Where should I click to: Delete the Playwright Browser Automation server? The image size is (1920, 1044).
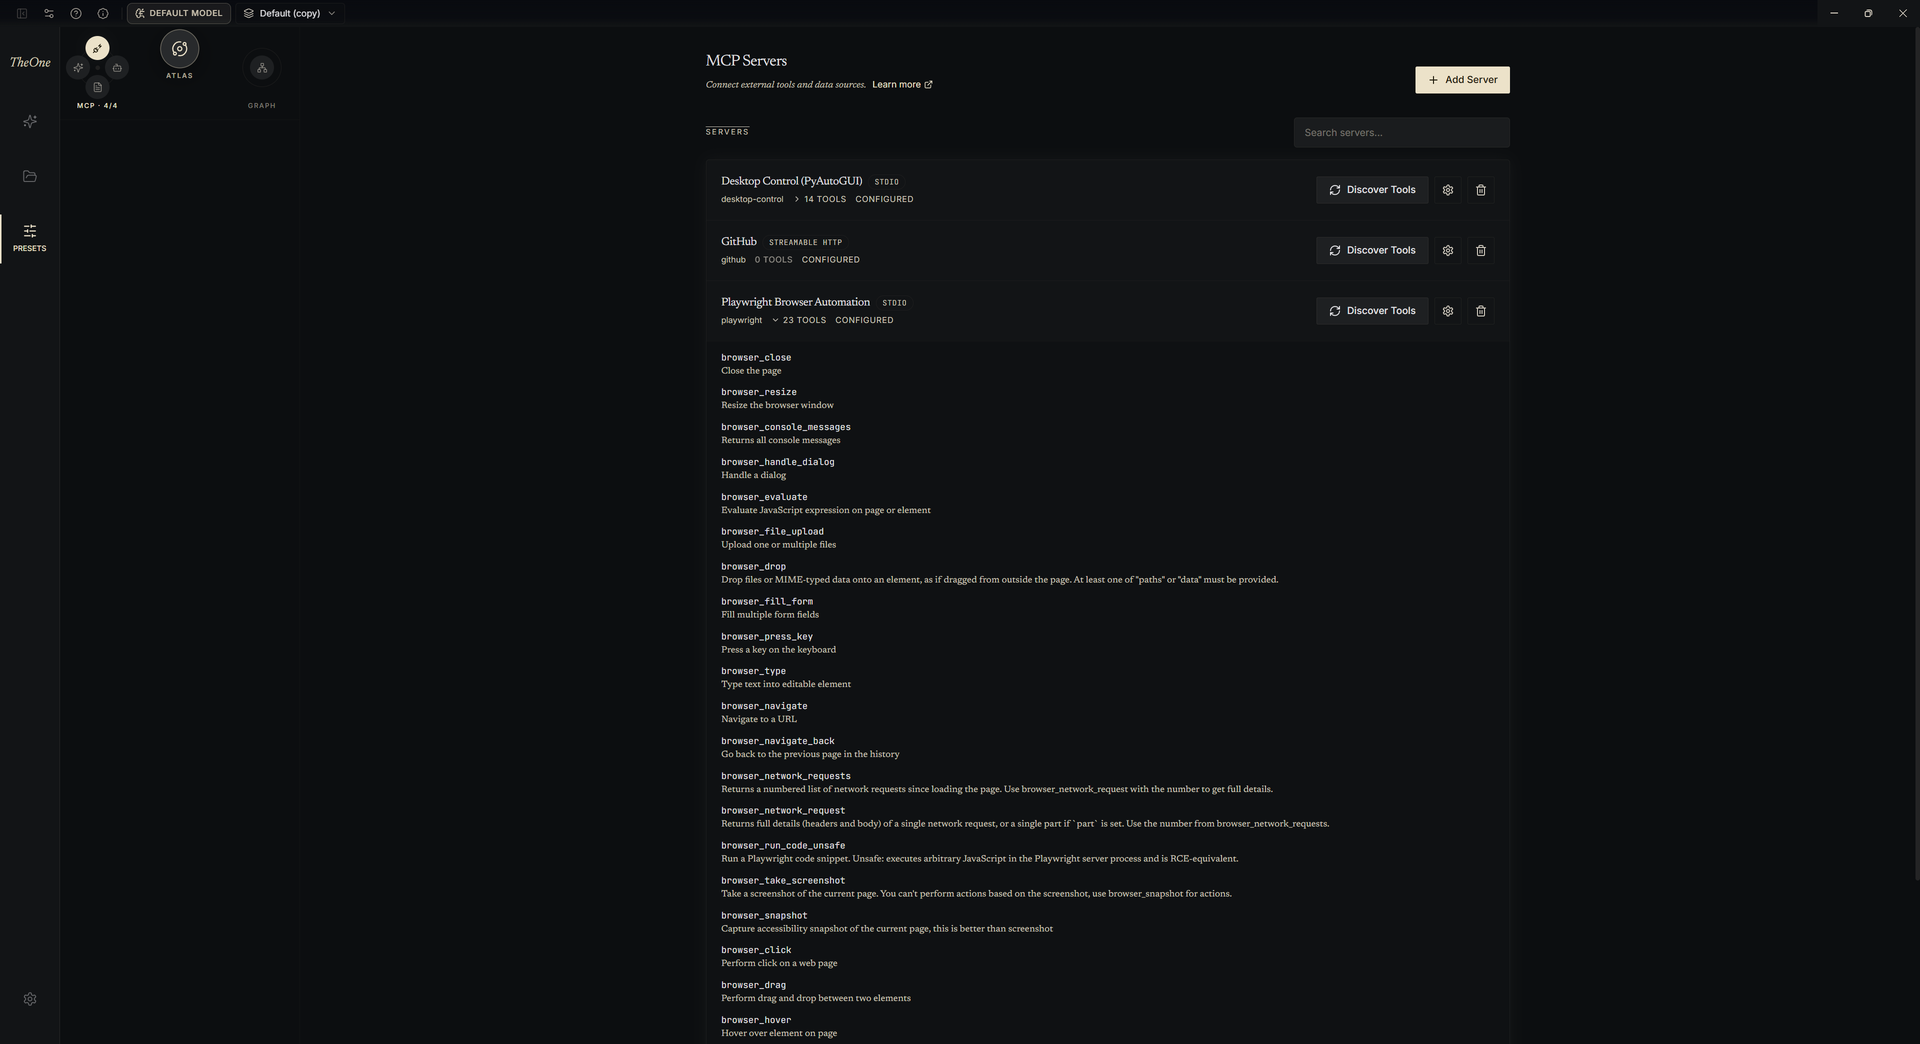click(1481, 311)
